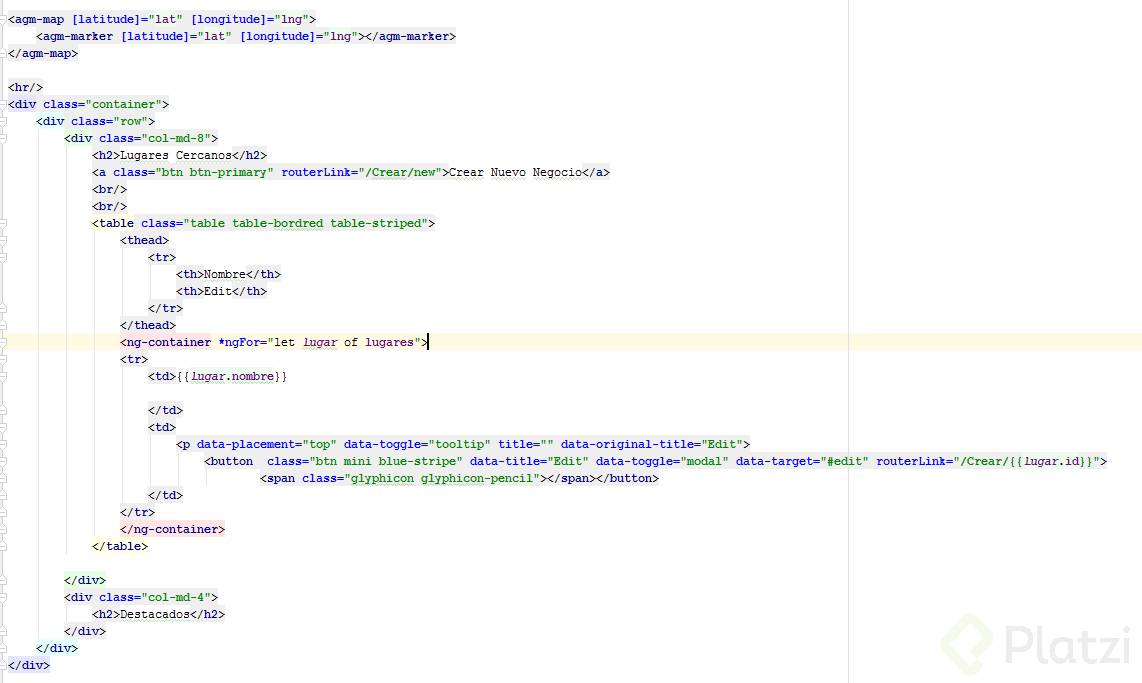Viewport: 1142px width, 683px height.
Task: Click the closing </table> tag
Action: pyautogui.click(x=120, y=546)
